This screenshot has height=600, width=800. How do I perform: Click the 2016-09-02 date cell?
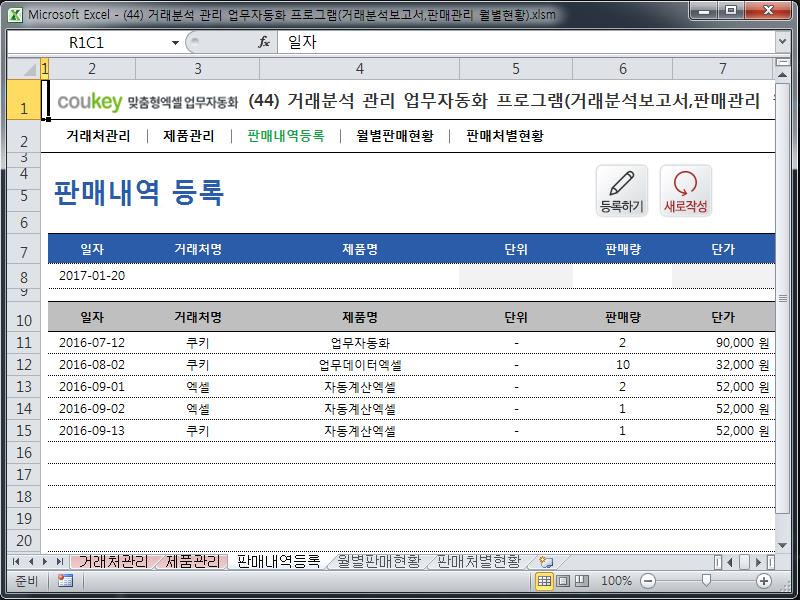[x=92, y=409]
